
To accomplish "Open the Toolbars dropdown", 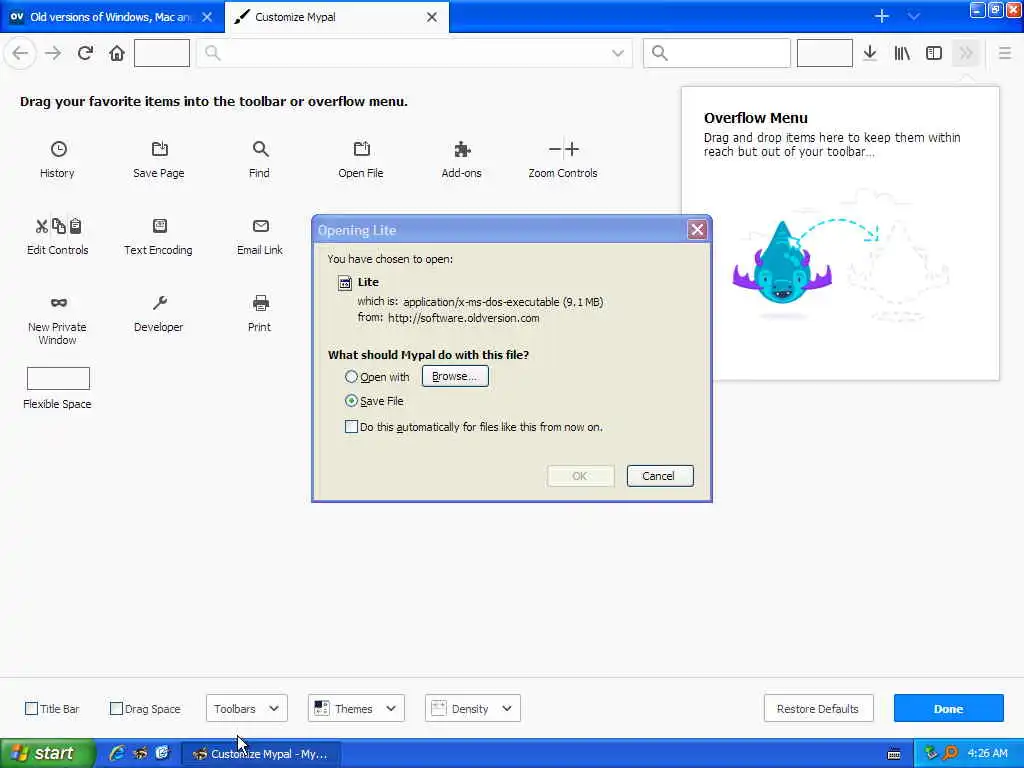I will (247, 709).
